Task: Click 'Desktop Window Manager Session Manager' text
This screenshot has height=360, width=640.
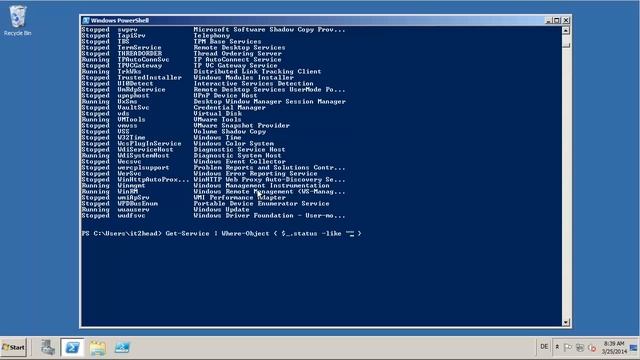Action: click(x=269, y=101)
